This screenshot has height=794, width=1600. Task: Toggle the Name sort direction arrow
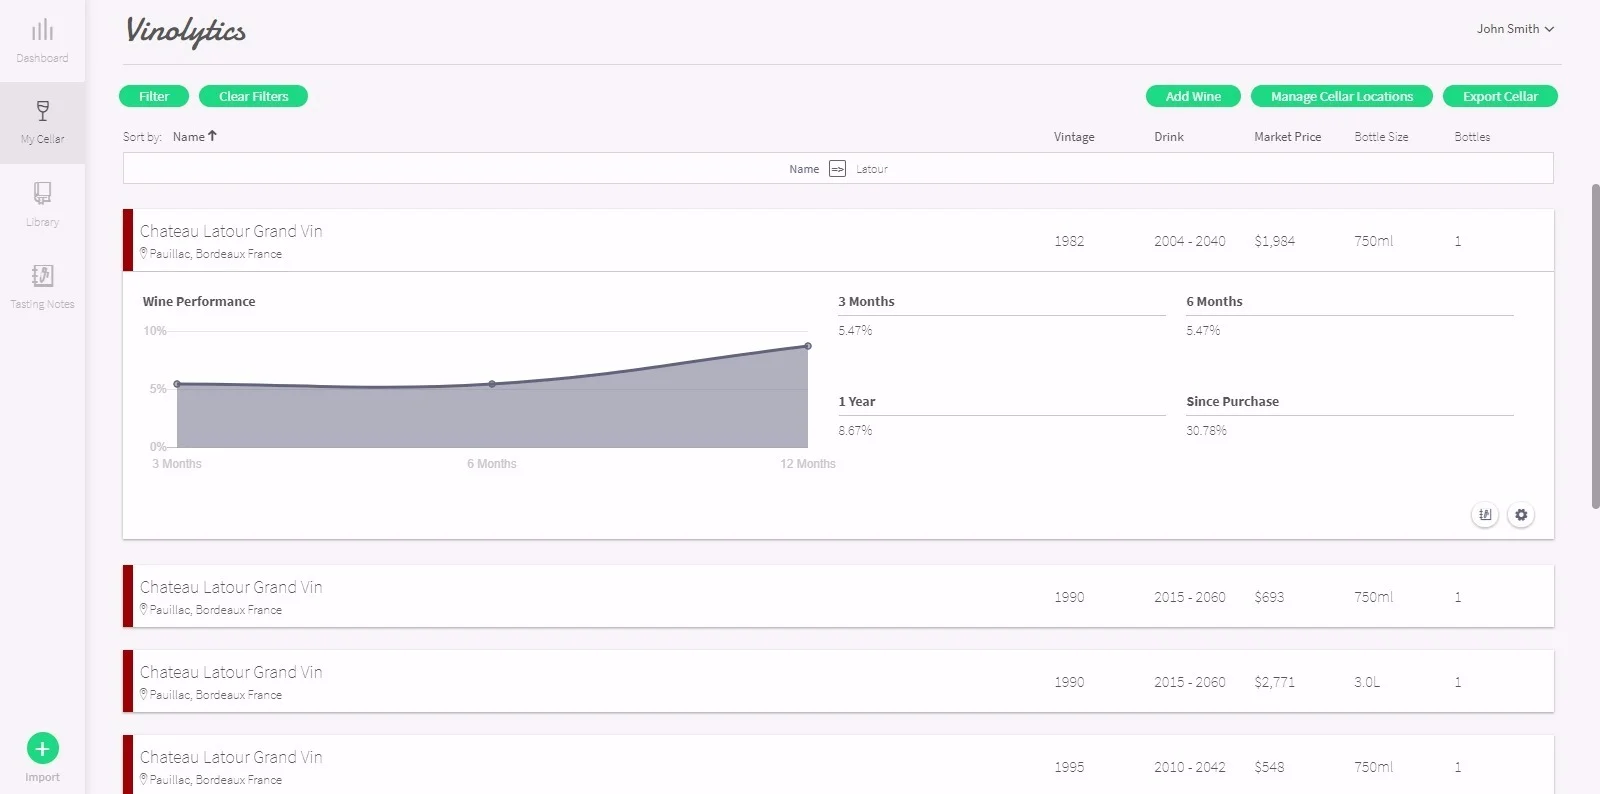(x=212, y=136)
